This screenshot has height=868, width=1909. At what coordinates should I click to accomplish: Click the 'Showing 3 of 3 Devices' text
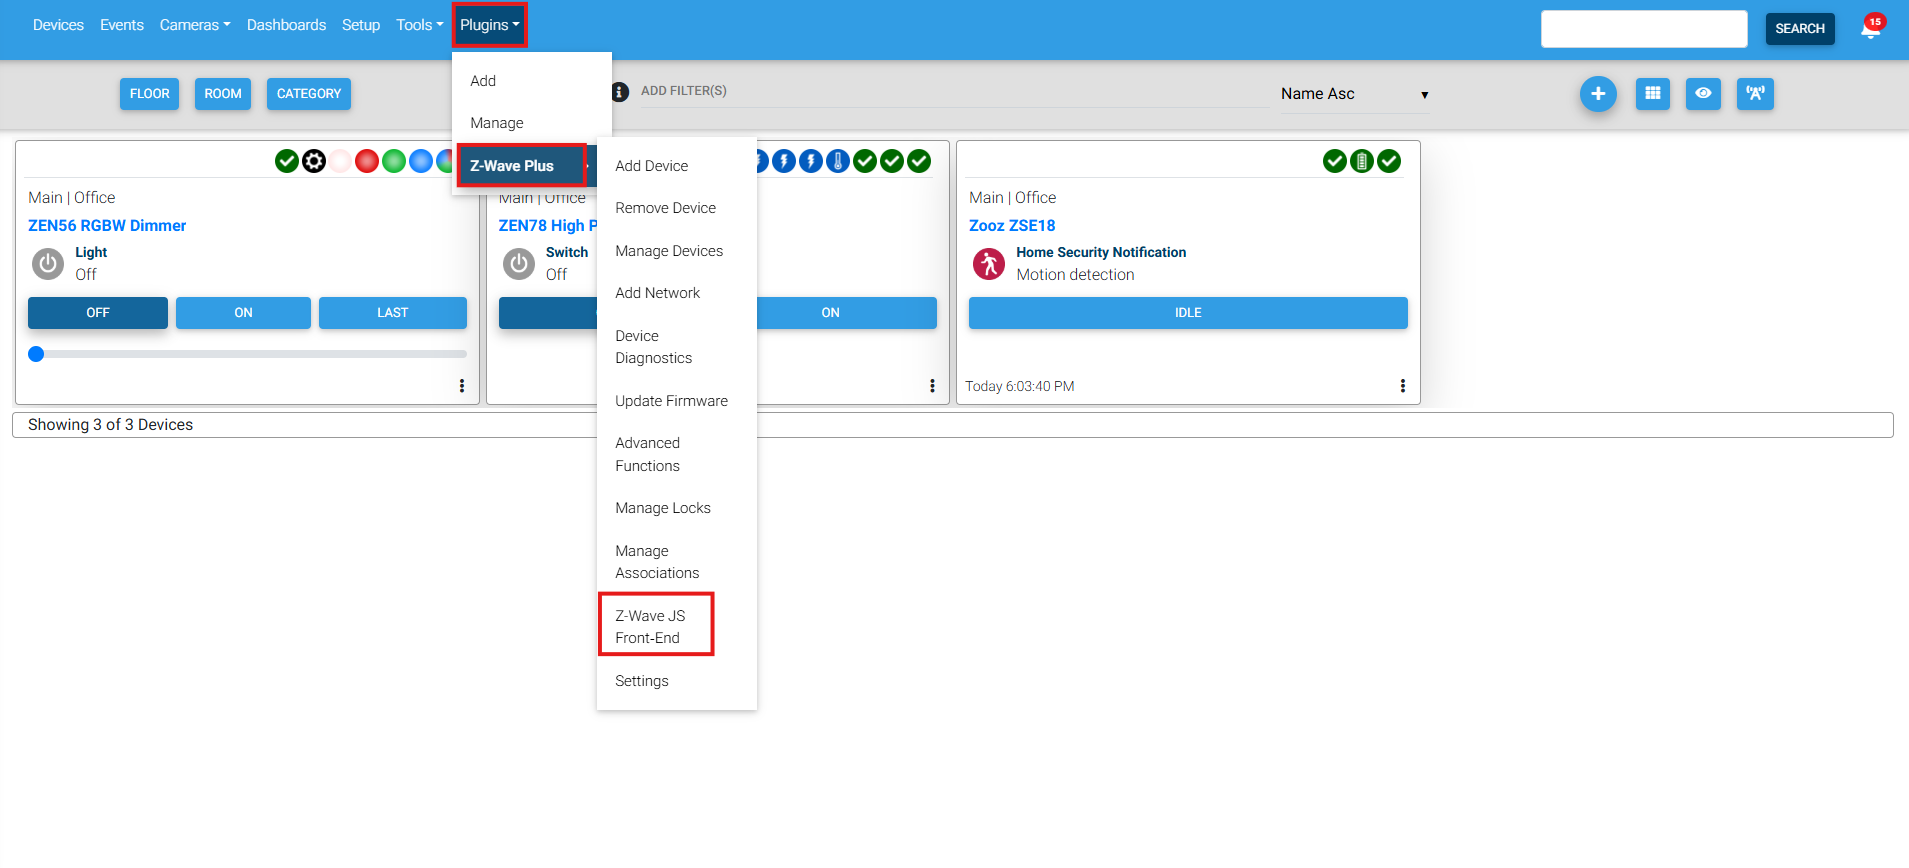(110, 425)
